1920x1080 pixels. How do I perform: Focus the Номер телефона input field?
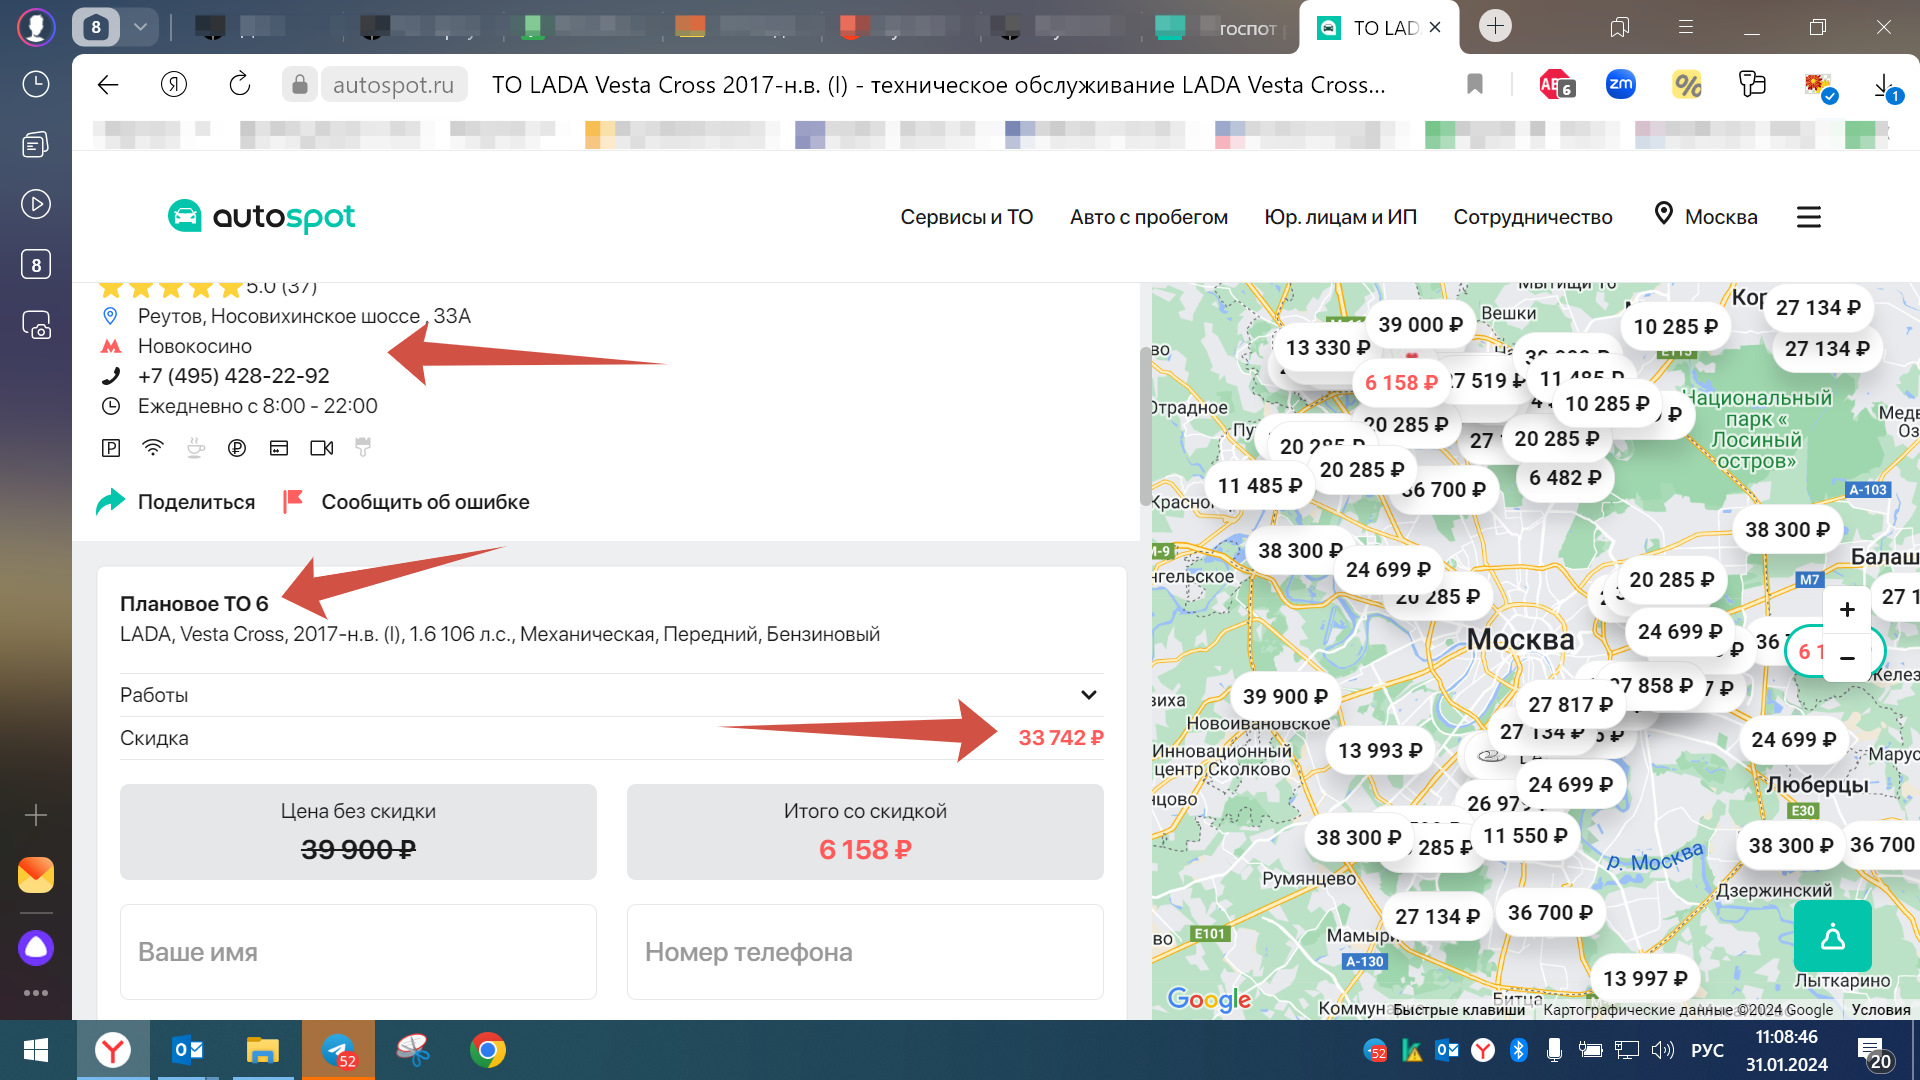[x=865, y=952]
